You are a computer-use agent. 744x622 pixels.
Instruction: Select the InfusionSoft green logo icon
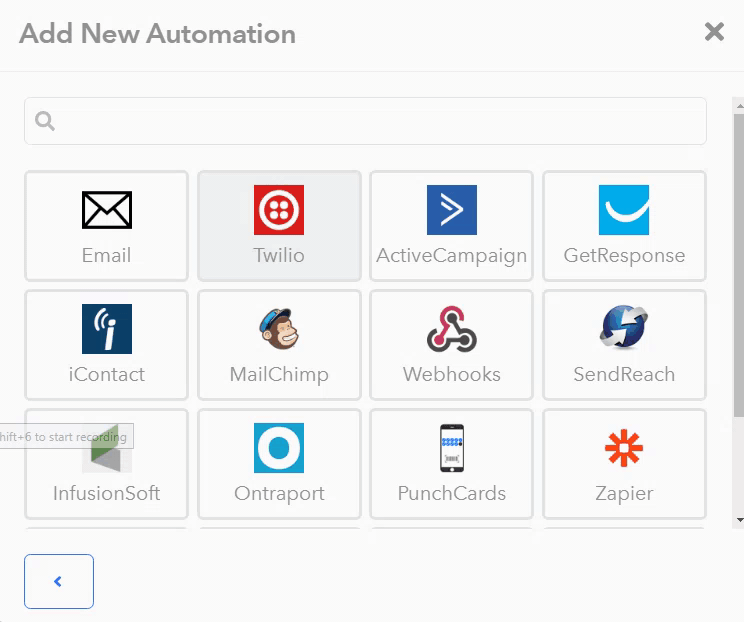(x=107, y=448)
